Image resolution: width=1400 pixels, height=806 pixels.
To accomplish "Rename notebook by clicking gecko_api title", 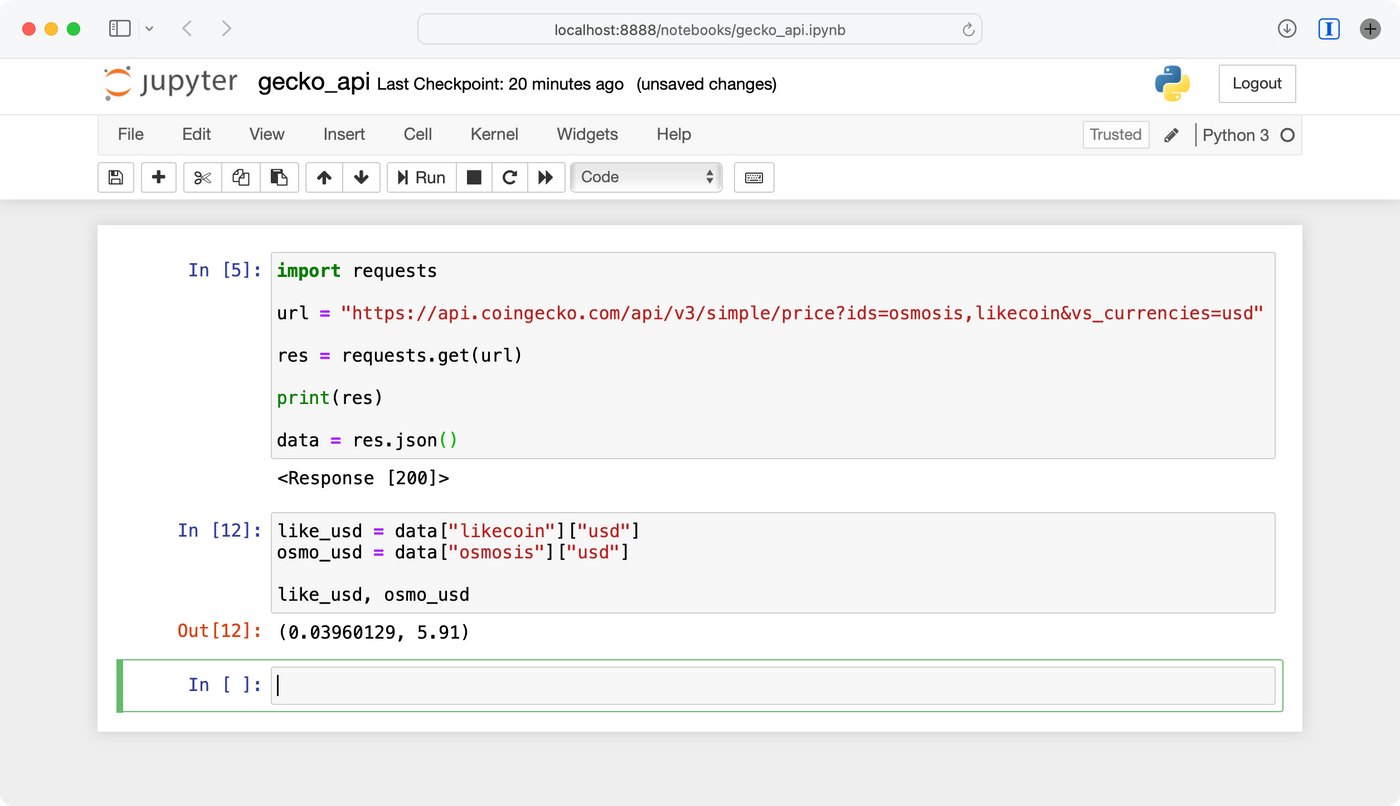I will tap(314, 83).
